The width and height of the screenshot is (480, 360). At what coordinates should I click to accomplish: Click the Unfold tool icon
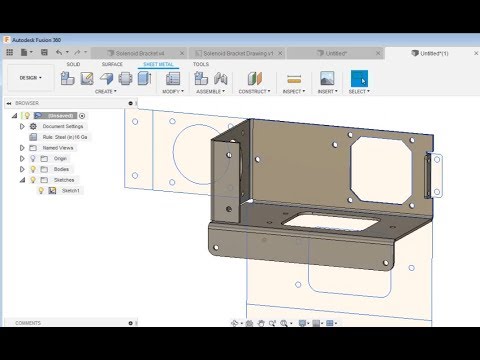(x=125, y=79)
